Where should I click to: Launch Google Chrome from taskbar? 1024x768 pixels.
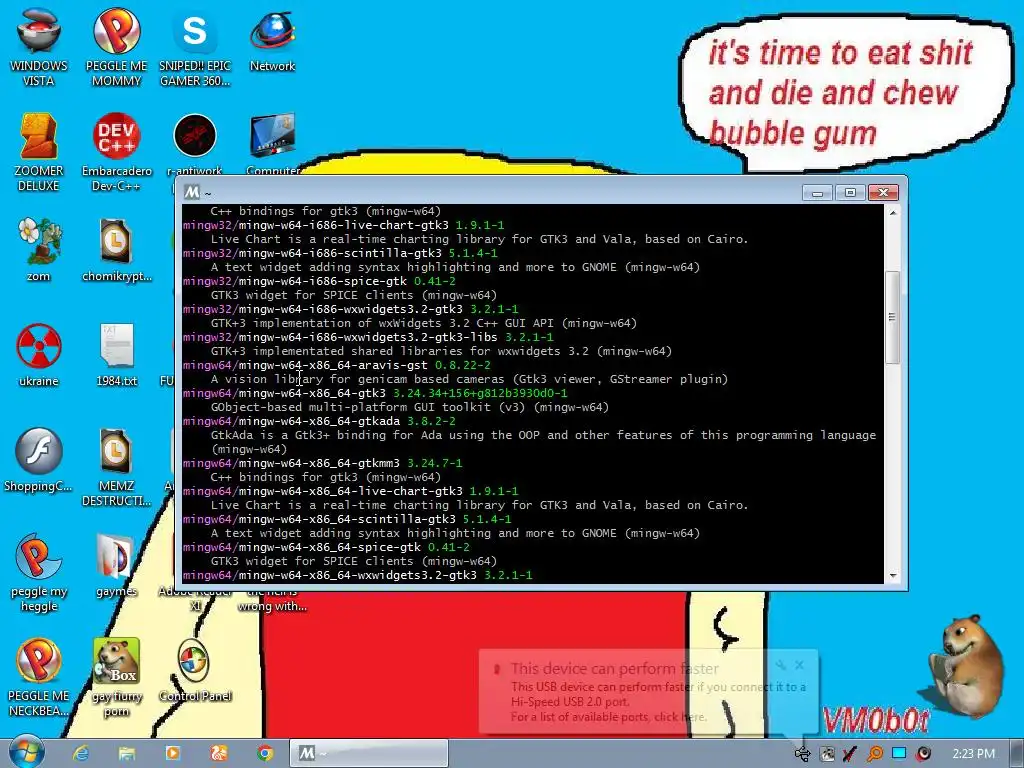(x=264, y=754)
